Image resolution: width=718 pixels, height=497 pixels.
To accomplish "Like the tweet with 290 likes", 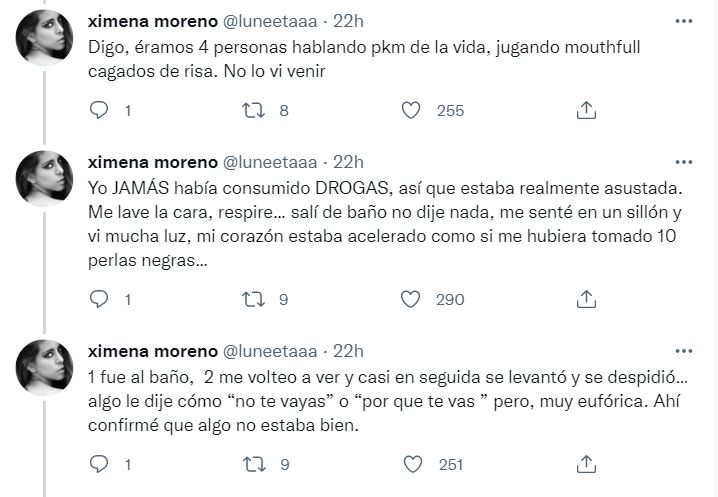I will [x=410, y=298].
